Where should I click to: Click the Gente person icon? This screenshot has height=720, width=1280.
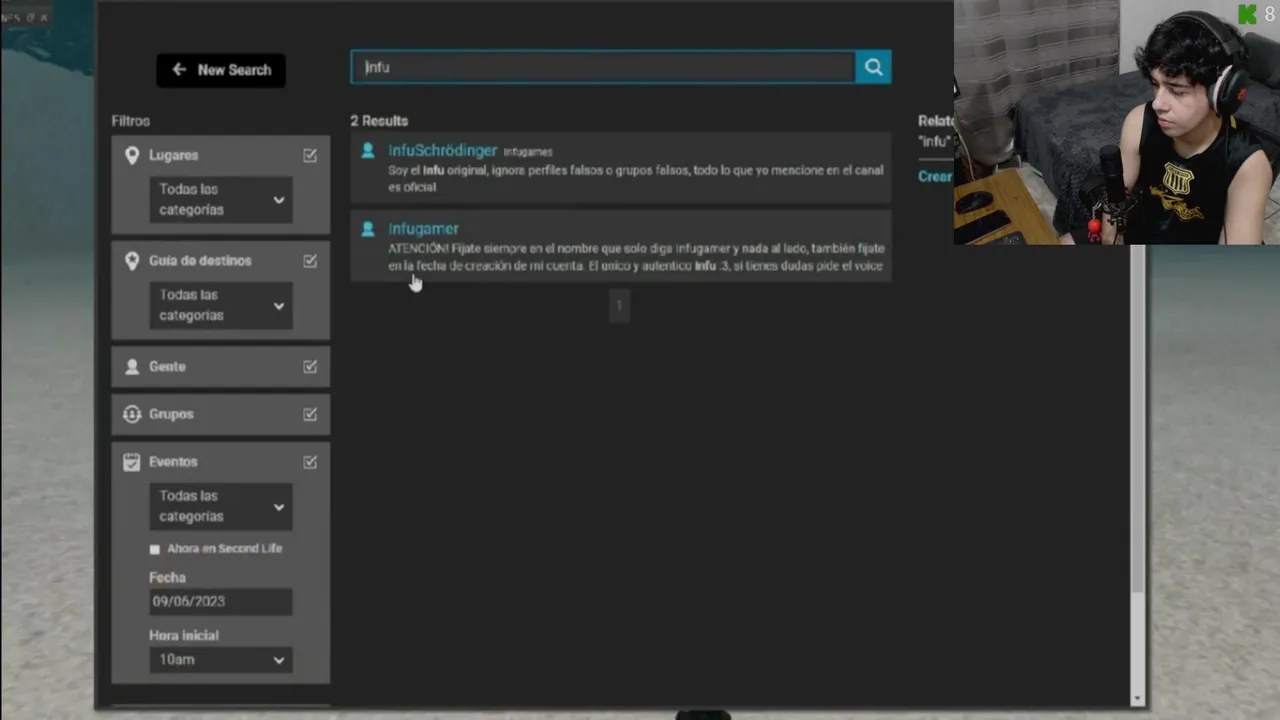[x=132, y=367]
